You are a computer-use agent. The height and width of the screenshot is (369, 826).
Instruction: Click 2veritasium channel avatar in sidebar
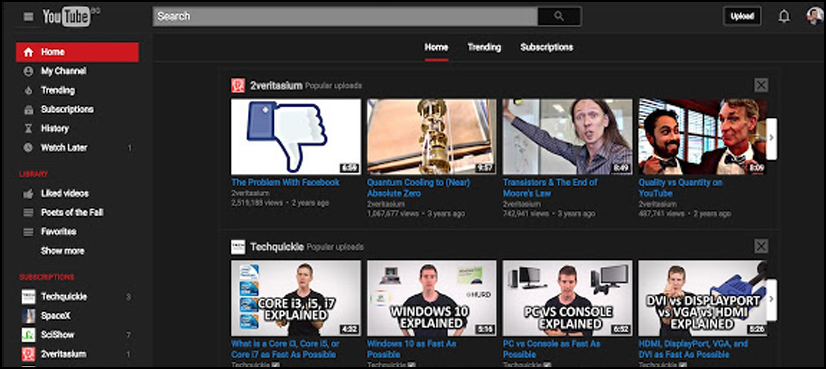click(x=28, y=354)
